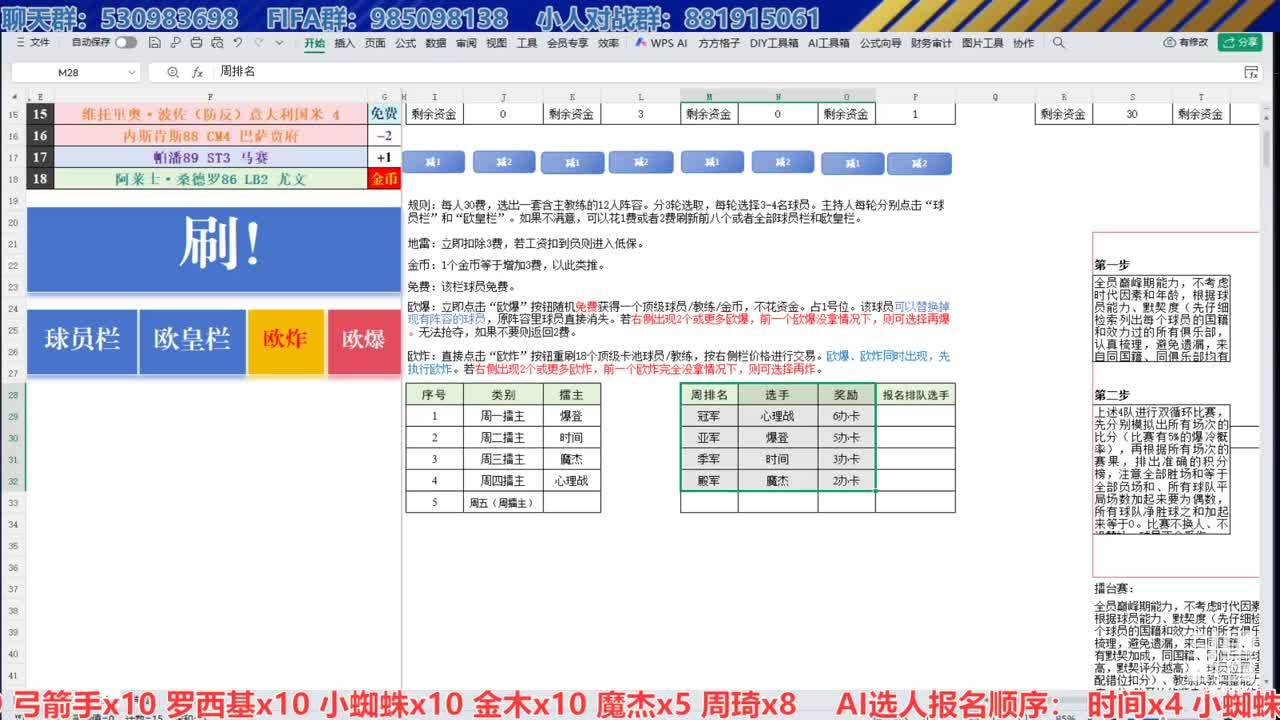Expand the Name Box dropdown for M28
Image resolution: width=1280 pixels, height=720 pixels.
pyautogui.click(x=132, y=73)
